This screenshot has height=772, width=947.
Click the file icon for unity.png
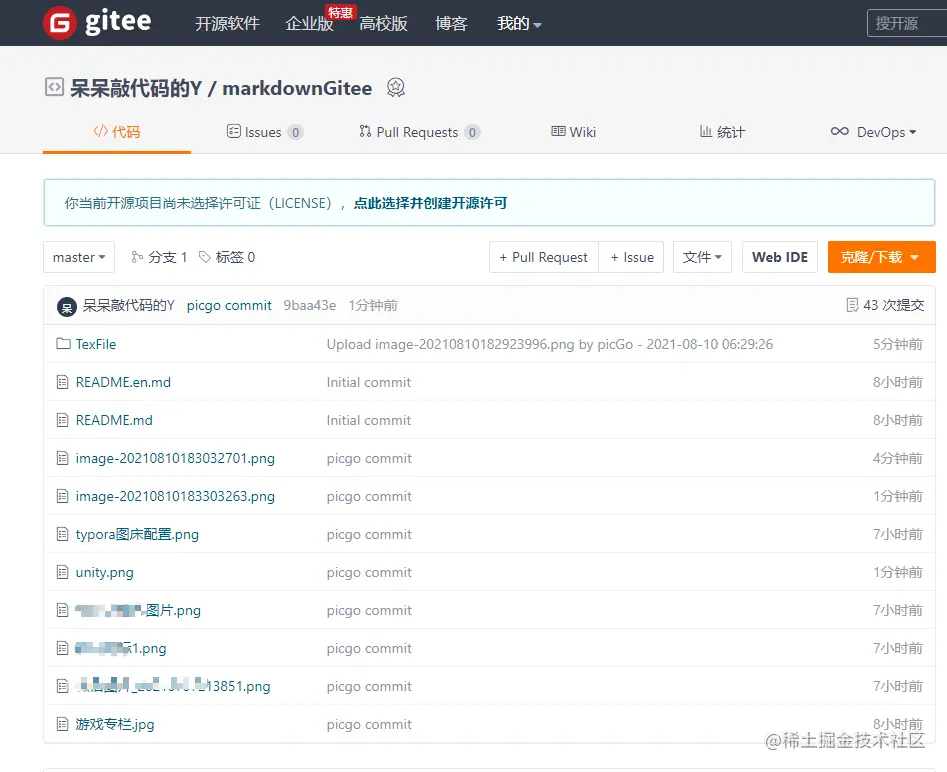(62, 572)
